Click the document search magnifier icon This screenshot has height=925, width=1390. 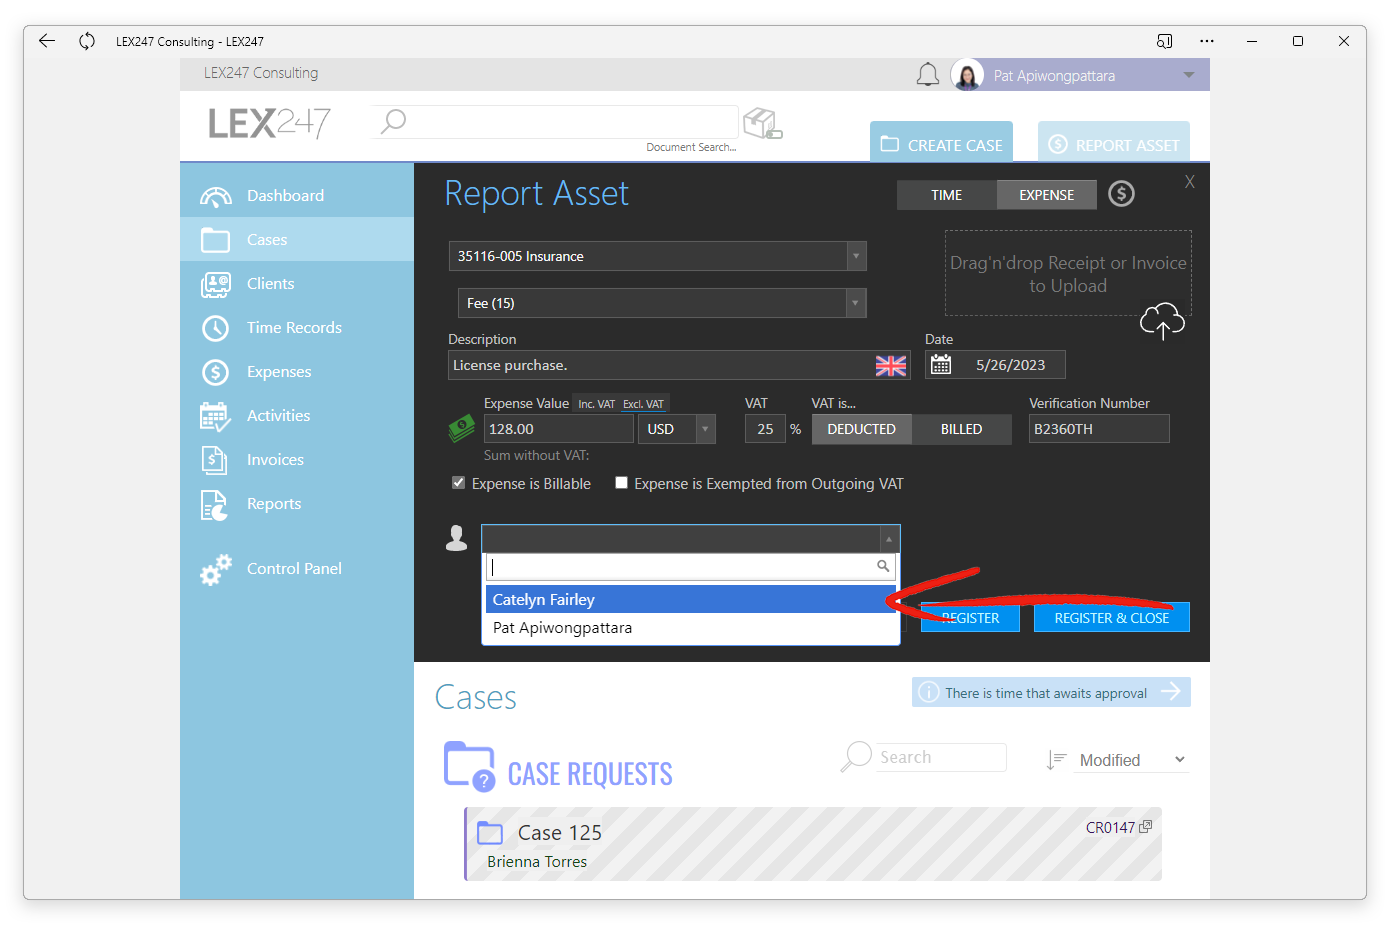pos(393,122)
